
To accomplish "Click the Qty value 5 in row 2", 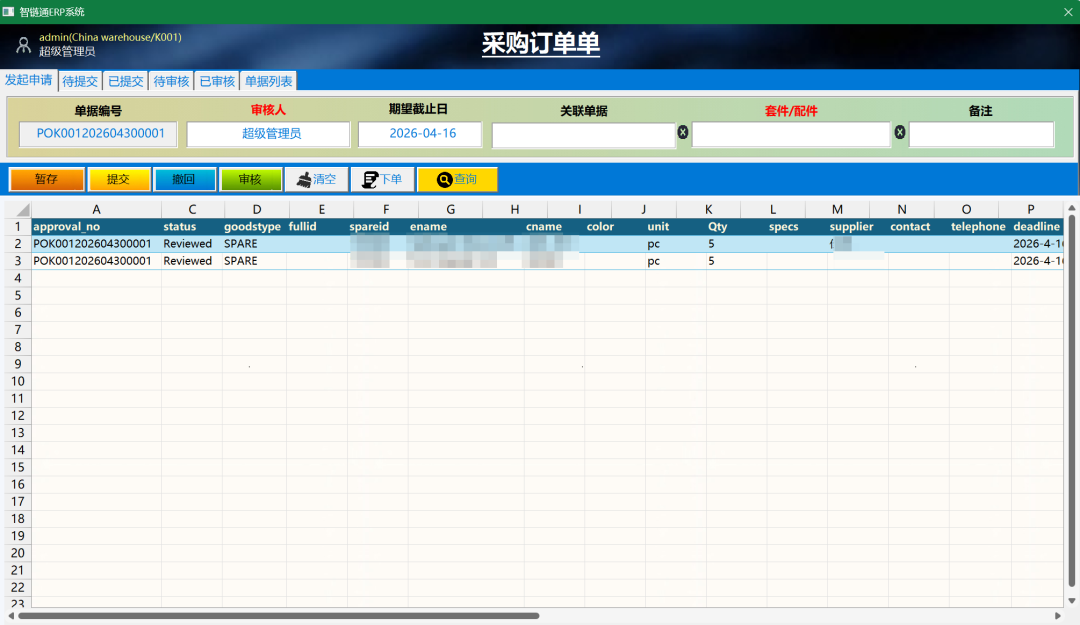I will (712, 243).
